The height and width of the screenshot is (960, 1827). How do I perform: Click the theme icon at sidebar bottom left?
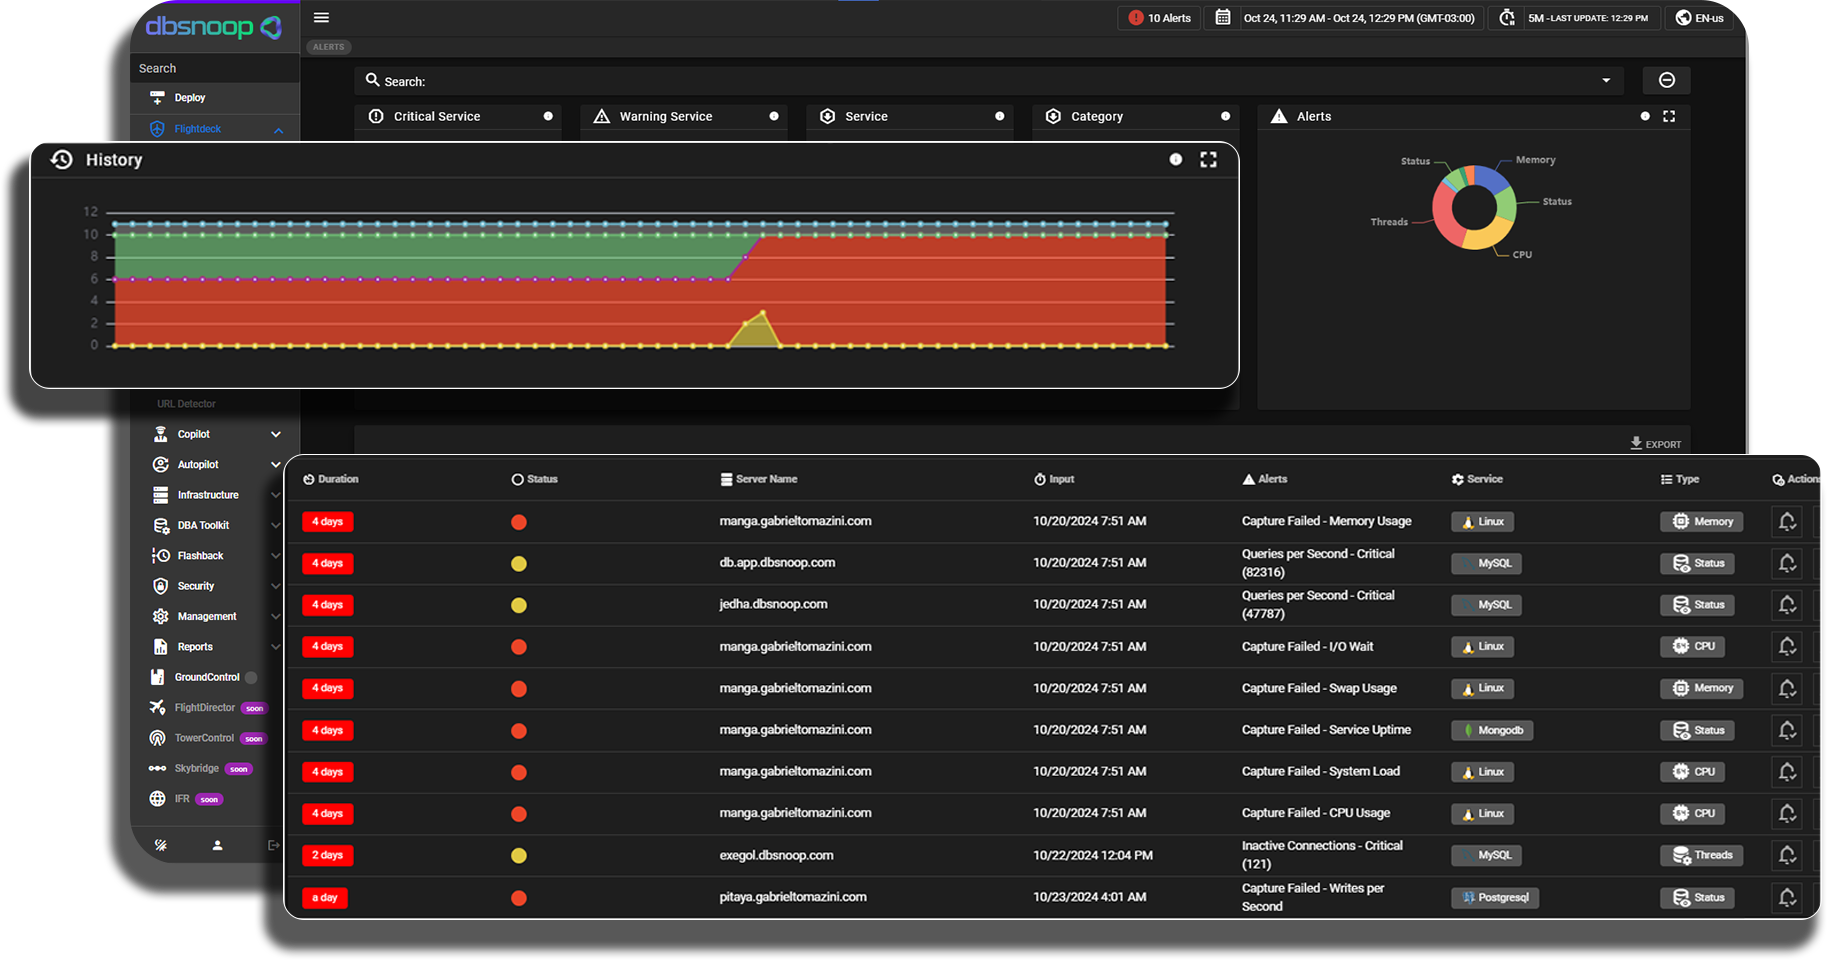coord(160,845)
